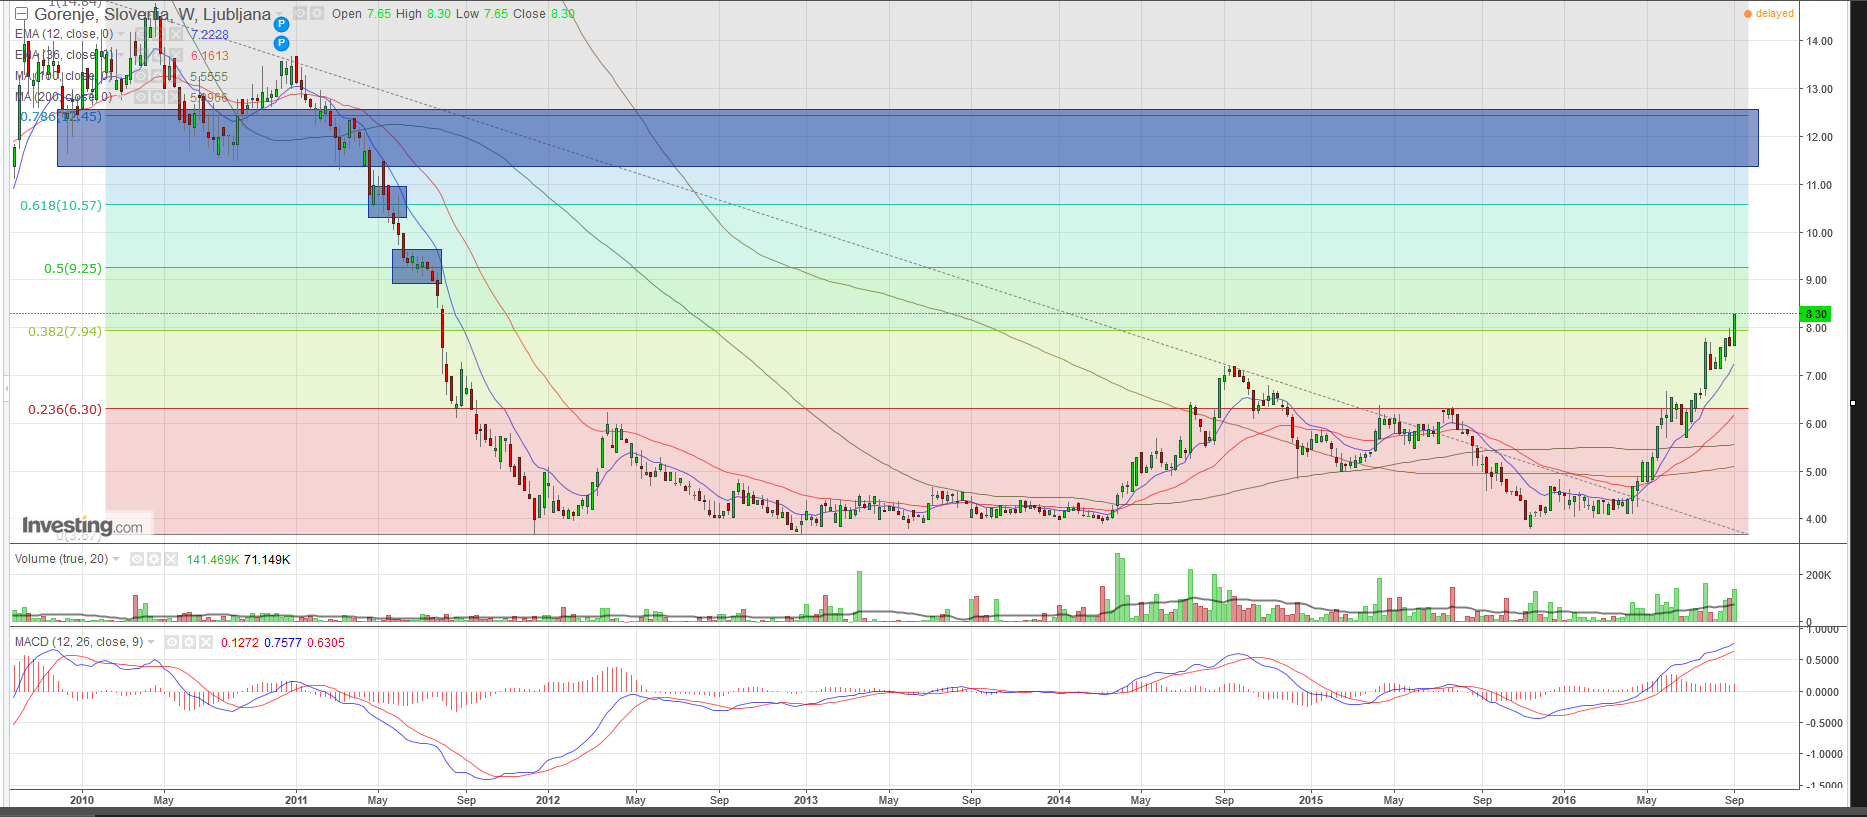Click the Gorenje, Slovenia, W, Ljubljana title
This screenshot has height=817, width=1867.
coord(152,14)
